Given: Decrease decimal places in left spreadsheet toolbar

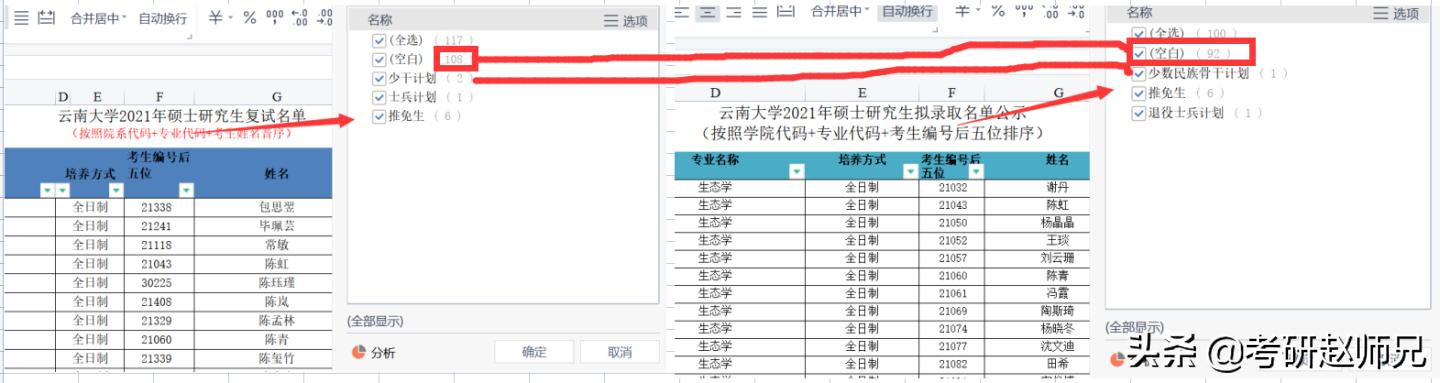Looking at the screenshot, I should pyautogui.click(x=324, y=18).
